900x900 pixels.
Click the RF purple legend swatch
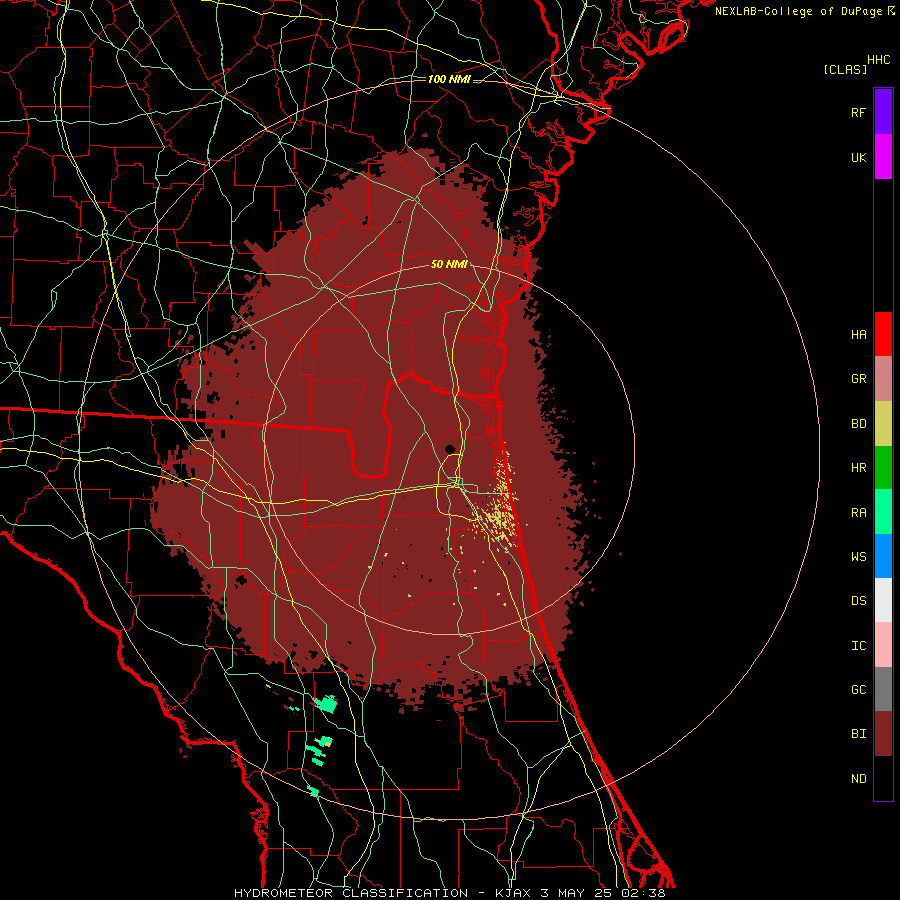click(883, 112)
